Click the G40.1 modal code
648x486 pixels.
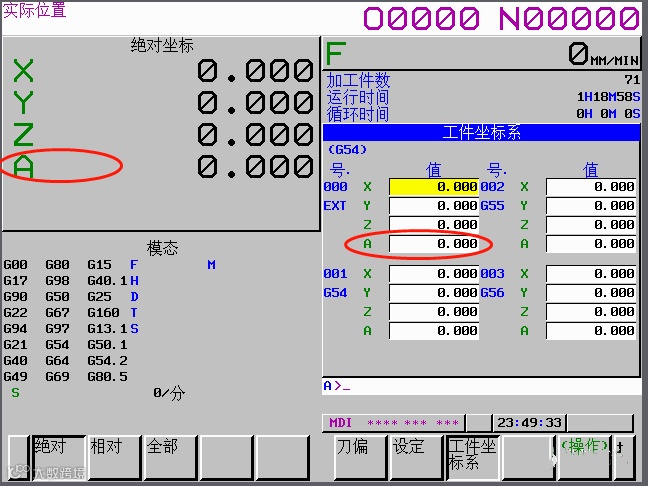(x=107, y=281)
